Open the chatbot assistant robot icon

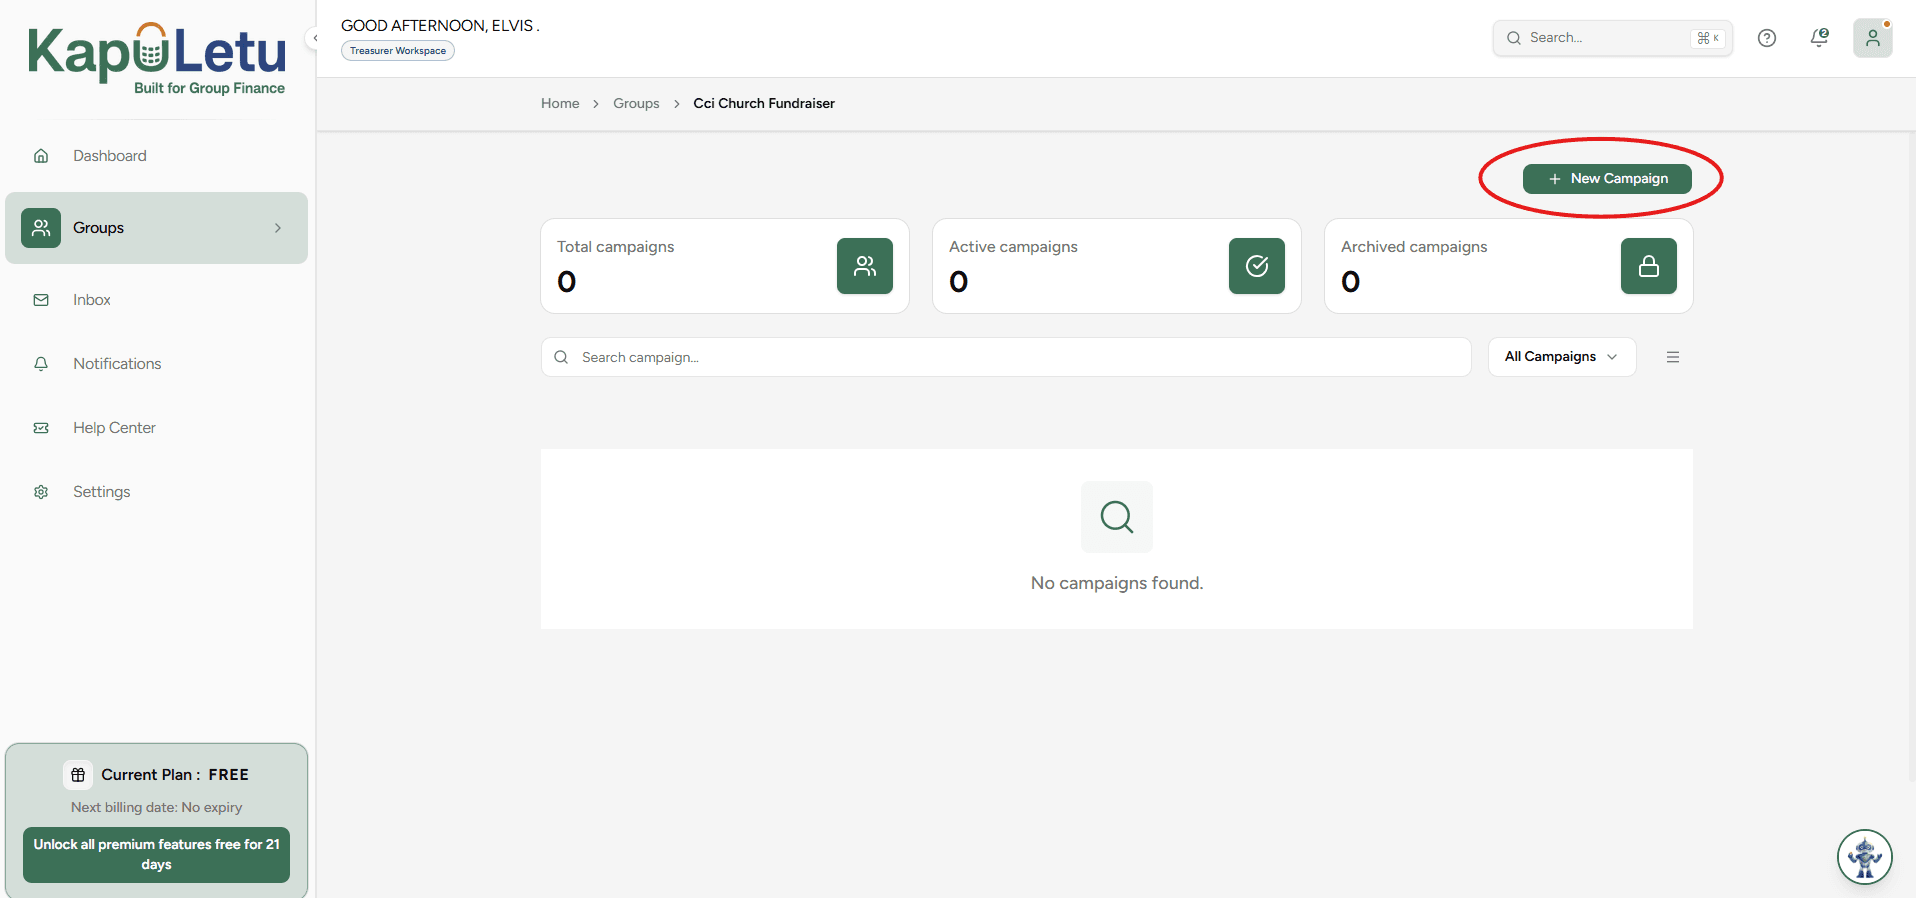click(x=1865, y=857)
